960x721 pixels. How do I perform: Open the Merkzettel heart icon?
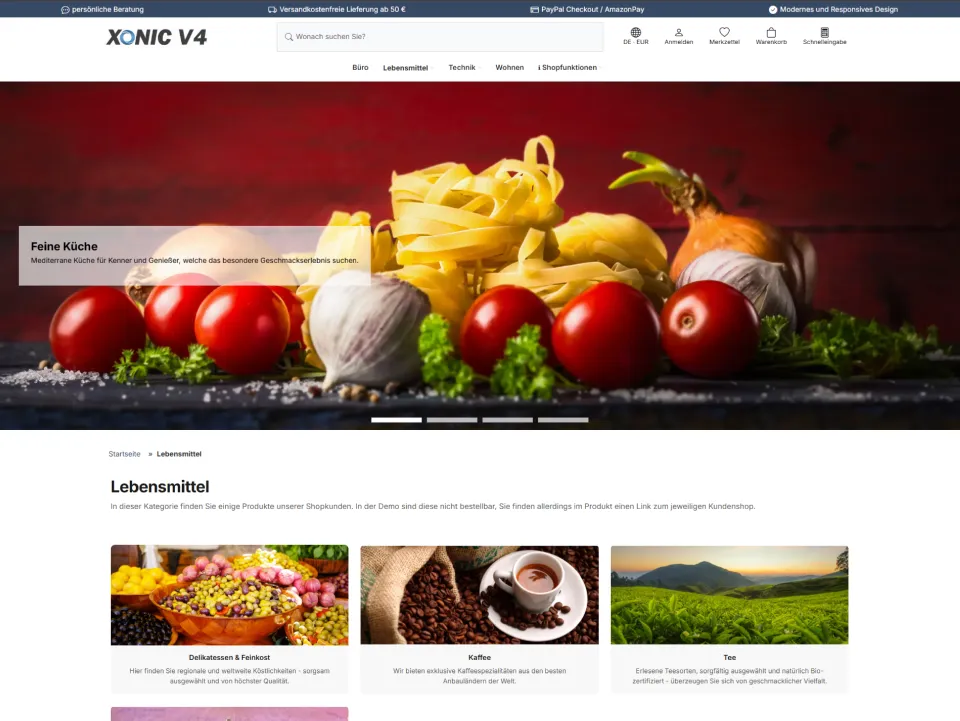[724, 32]
